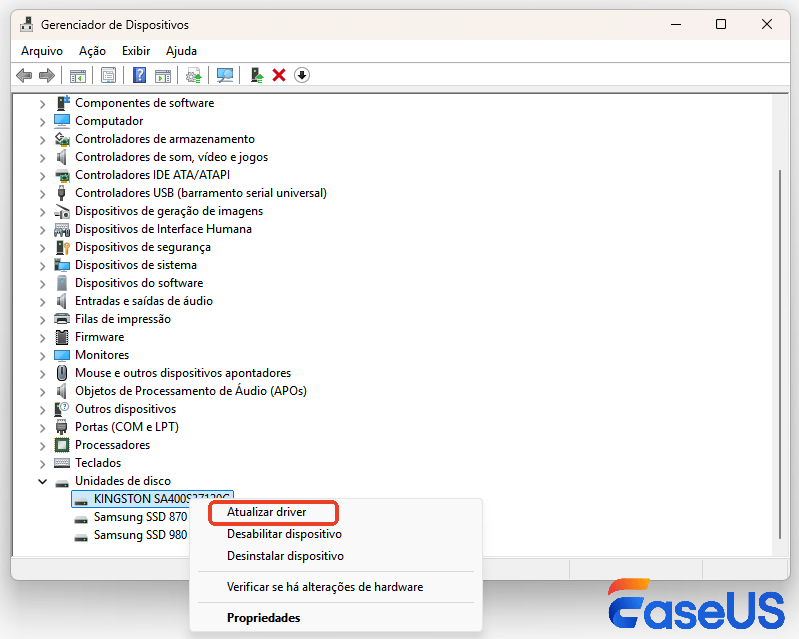This screenshot has height=639, width=799.
Task: Click the Dispositivos de segurança key icon
Action: pos(62,247)
